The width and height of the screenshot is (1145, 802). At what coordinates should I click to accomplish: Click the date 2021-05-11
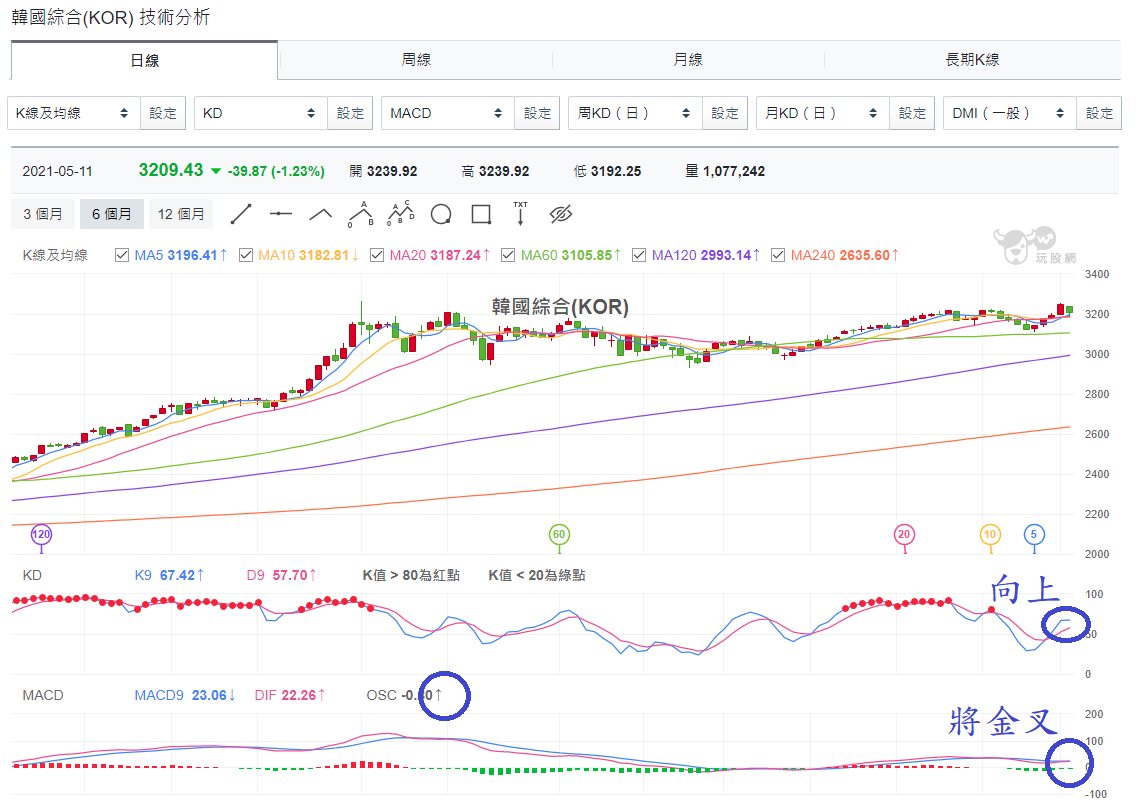click(58, 172)
